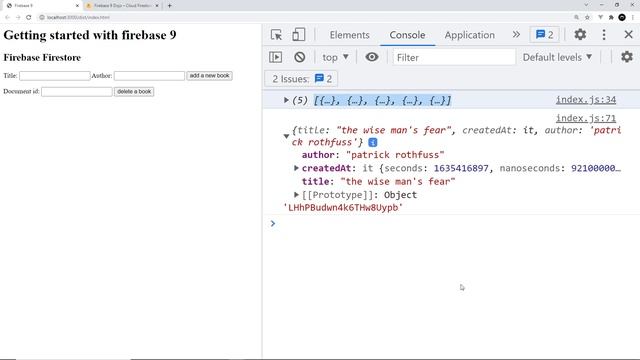This screenshot has height=360, width=640.
Task: Reload the page
Action: point(28,17)
